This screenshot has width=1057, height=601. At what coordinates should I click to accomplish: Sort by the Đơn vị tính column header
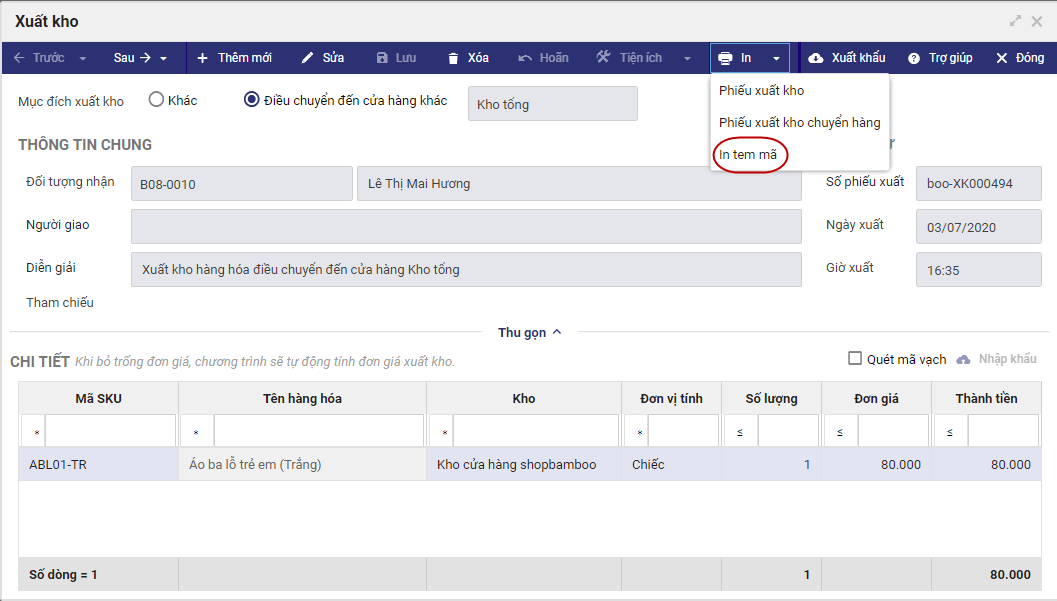tap(671, 398)
